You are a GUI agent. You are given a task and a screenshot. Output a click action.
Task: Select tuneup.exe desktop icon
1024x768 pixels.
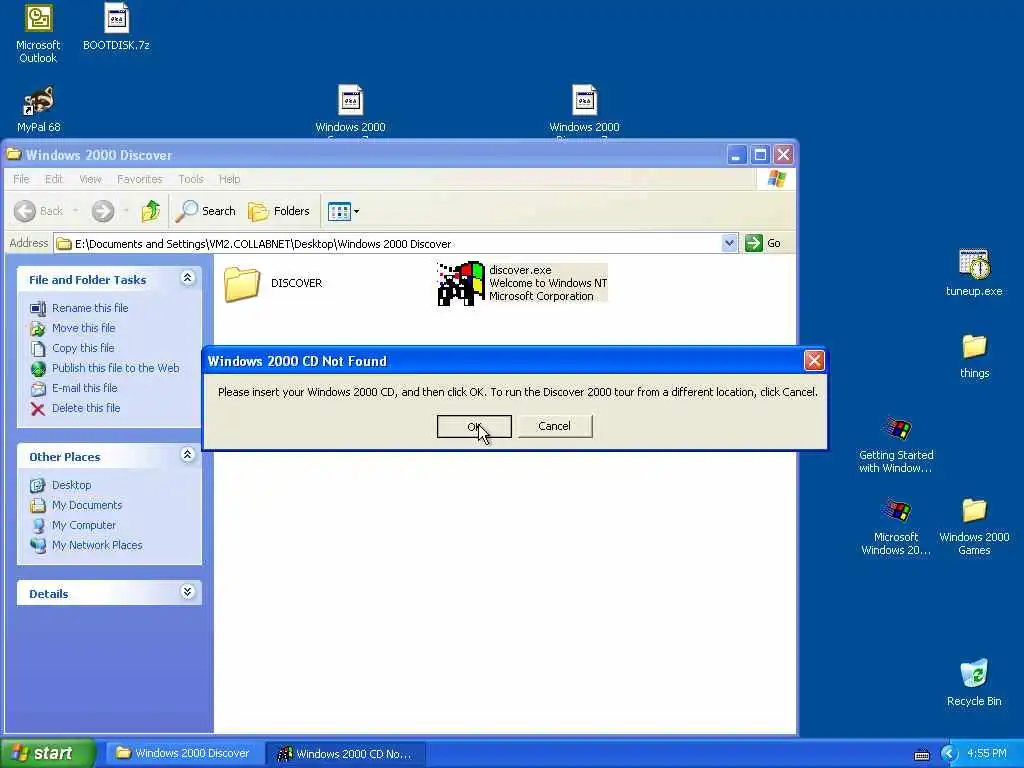(x=974, y=273)
